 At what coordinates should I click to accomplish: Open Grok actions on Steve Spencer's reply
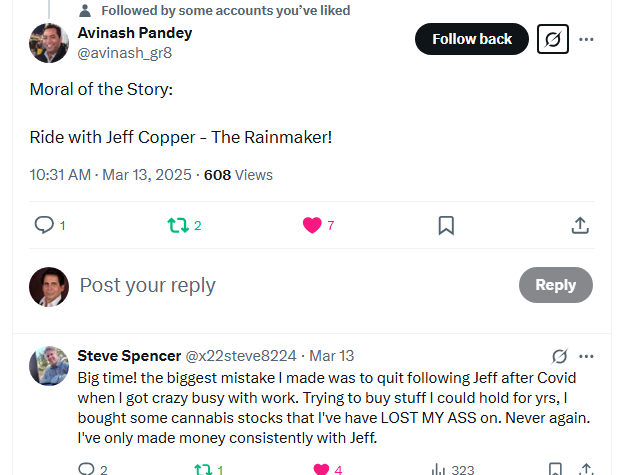pyautogui.click(x=560, y=356)
